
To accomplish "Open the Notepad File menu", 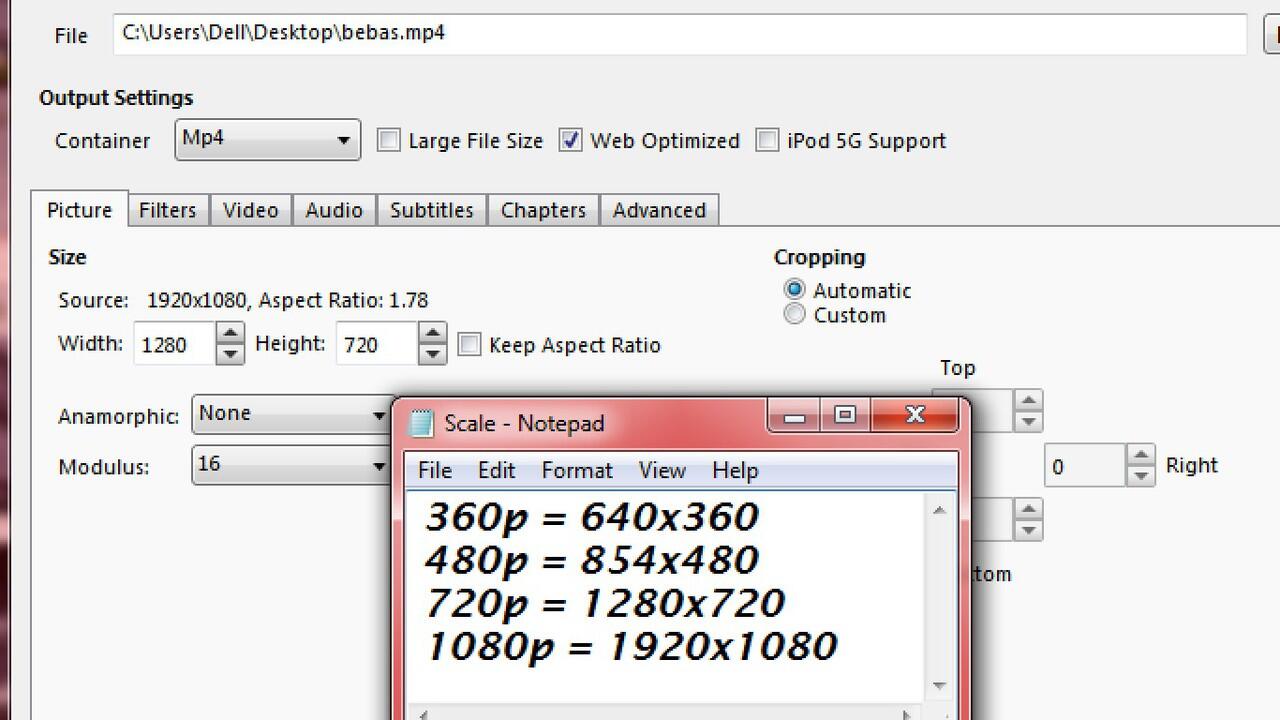I will point(435,470).
